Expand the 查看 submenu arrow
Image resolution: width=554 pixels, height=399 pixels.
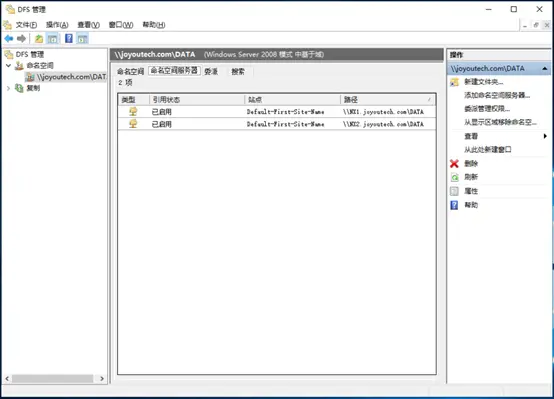(545, 136)
